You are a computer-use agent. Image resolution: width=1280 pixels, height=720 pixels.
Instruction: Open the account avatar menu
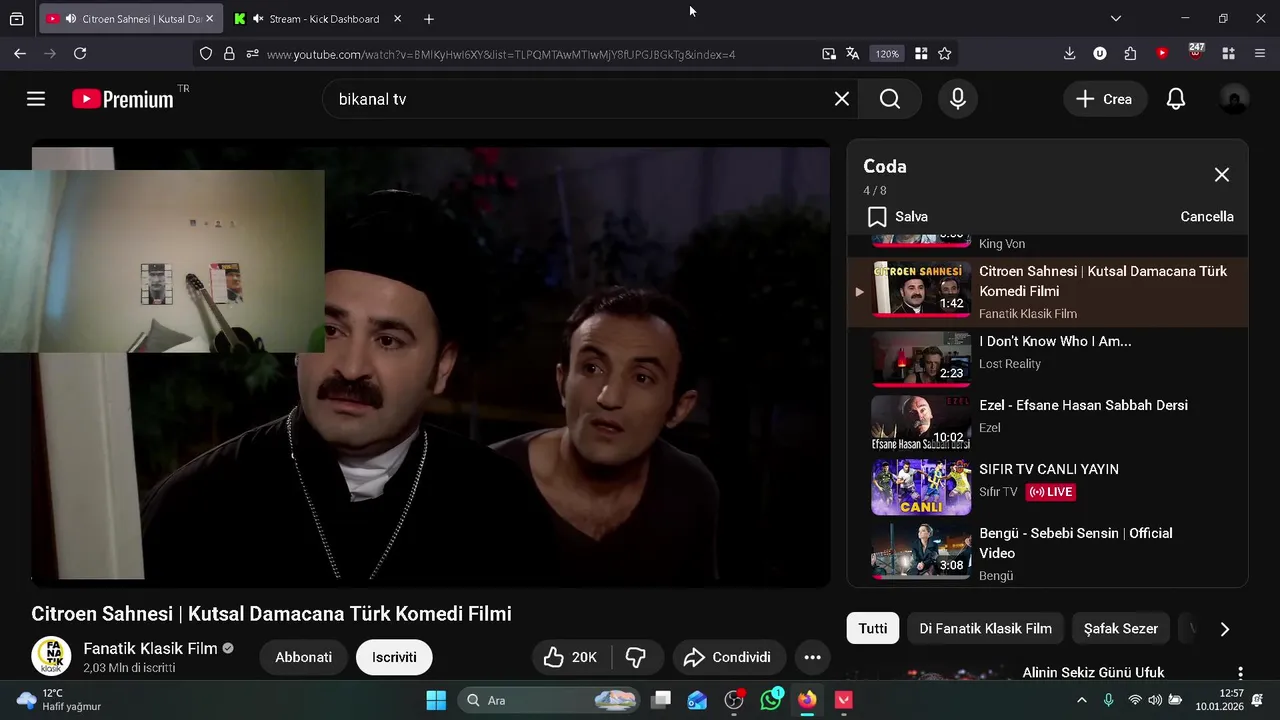pyautogui.click(x=1234, y=99)
